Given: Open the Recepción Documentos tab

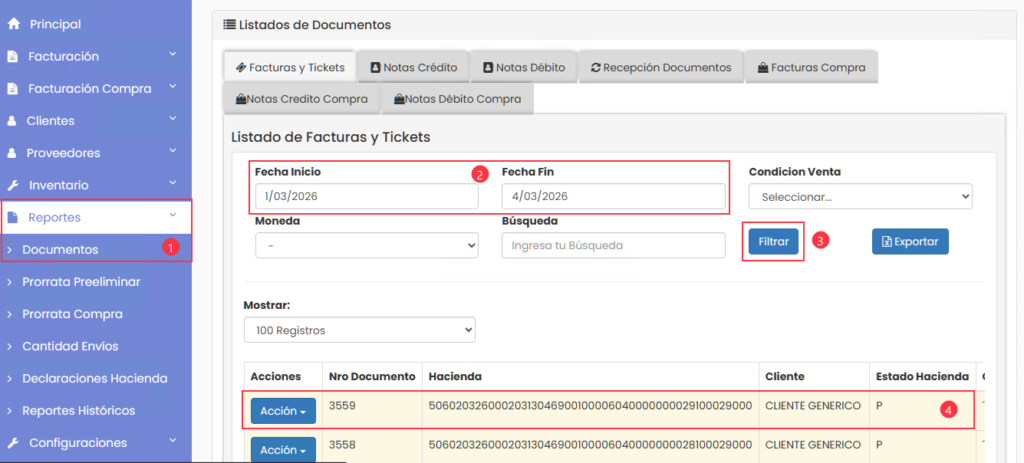Looking at the screenshot, I should (x=661, y=67).
